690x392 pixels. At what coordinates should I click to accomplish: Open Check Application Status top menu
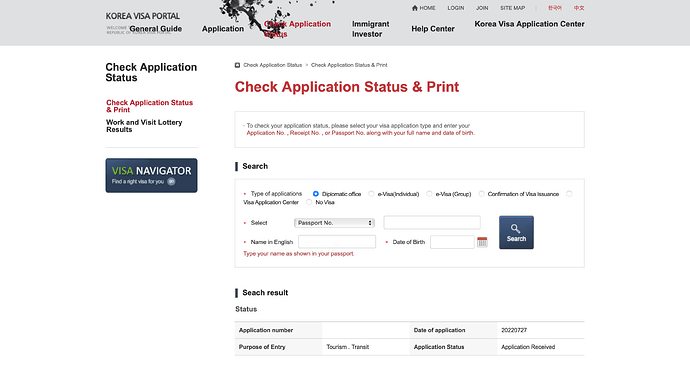click(x=297, y=29)
